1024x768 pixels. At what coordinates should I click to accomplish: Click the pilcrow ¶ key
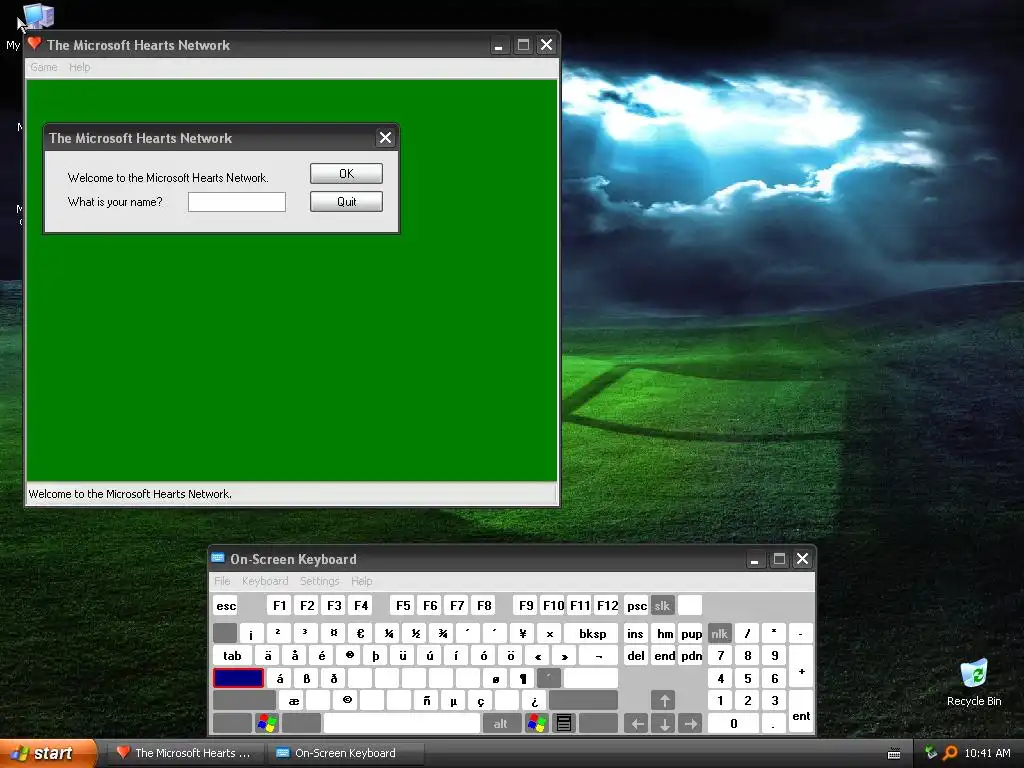click(522, 679)
